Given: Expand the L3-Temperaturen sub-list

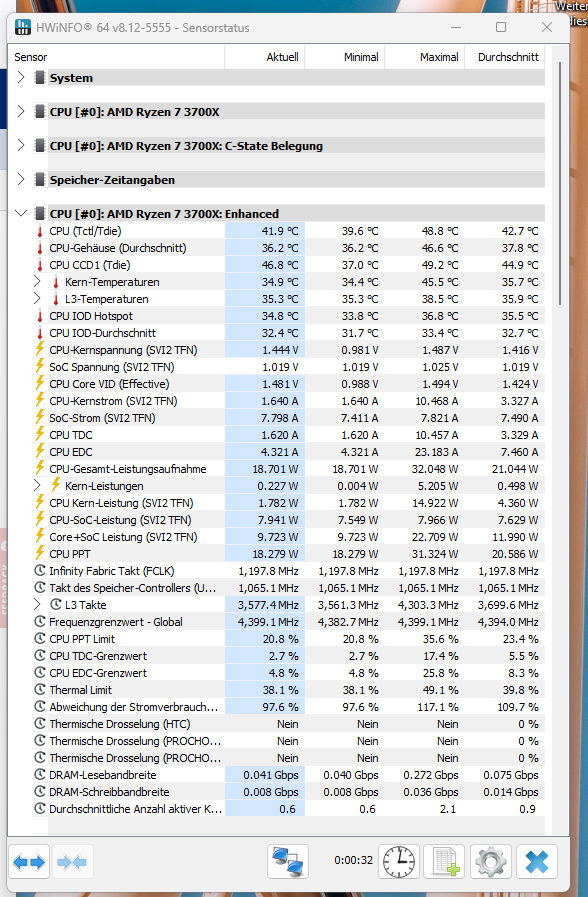Looking at the screenshot, I should pyautogui.click(x=37, y=299).
